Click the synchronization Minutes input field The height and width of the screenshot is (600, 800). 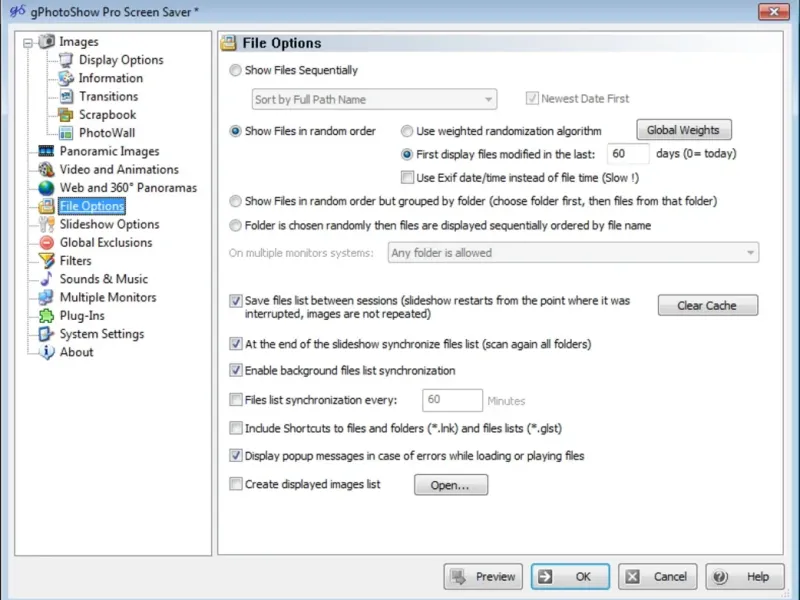click(x=452, y=400)
